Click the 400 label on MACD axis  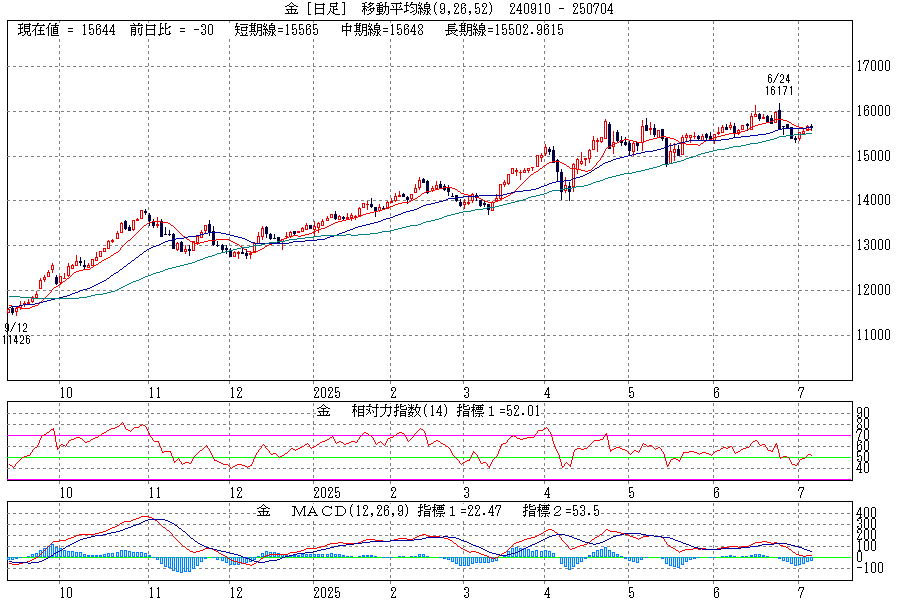pyautogui.click(x=866, y=512)
